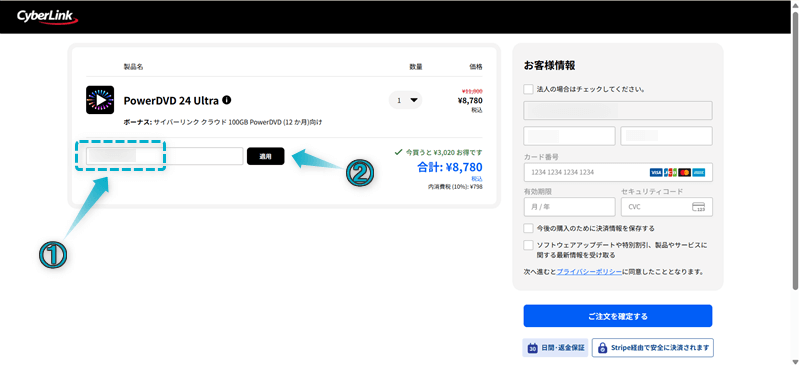800x366 pixels.
Task: Enable 今後の購入のために決済情報を保存する checkbox
Action: [529, 228]
